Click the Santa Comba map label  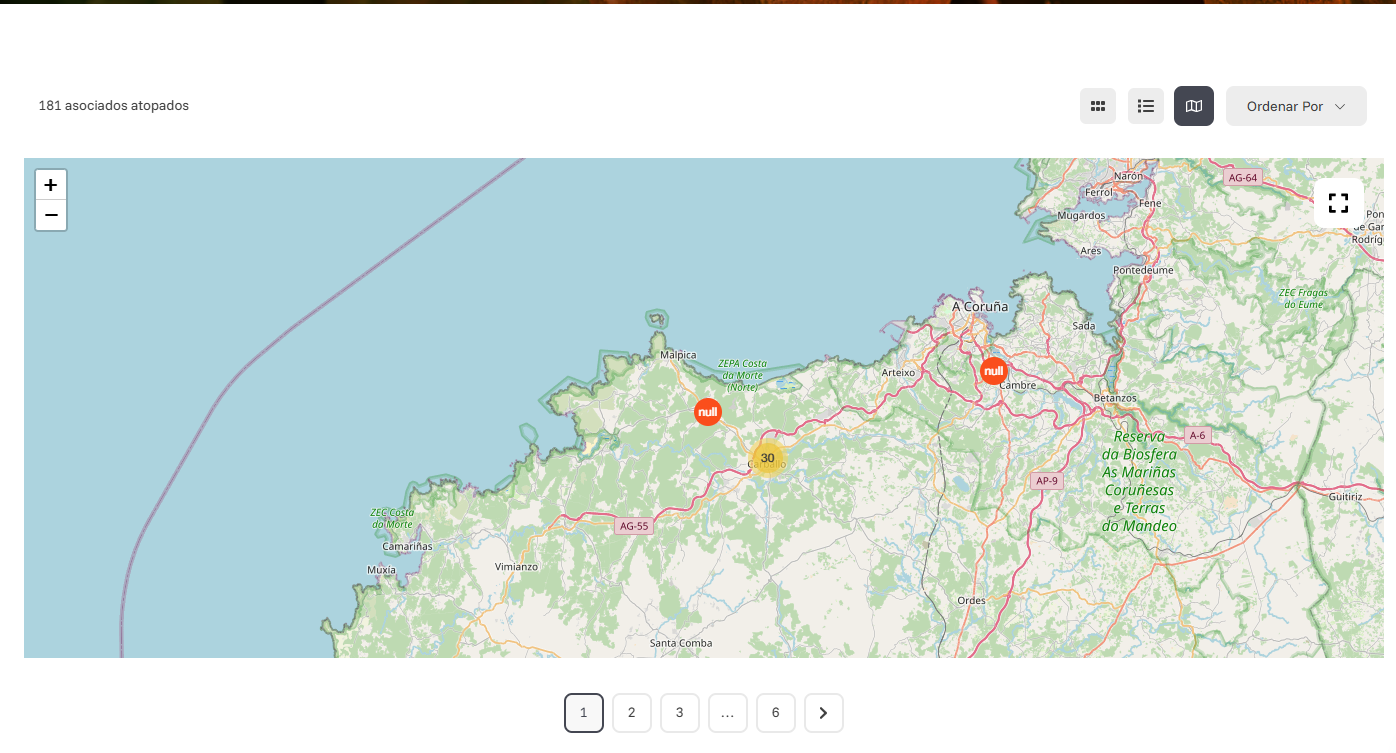(x=681, y=643)
